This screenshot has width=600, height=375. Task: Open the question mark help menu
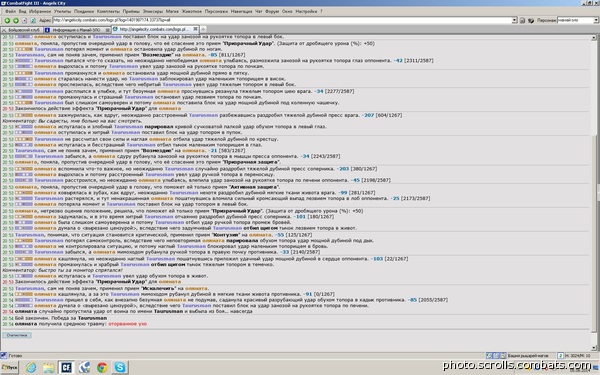pyautogui.click(x=321, y=11)
